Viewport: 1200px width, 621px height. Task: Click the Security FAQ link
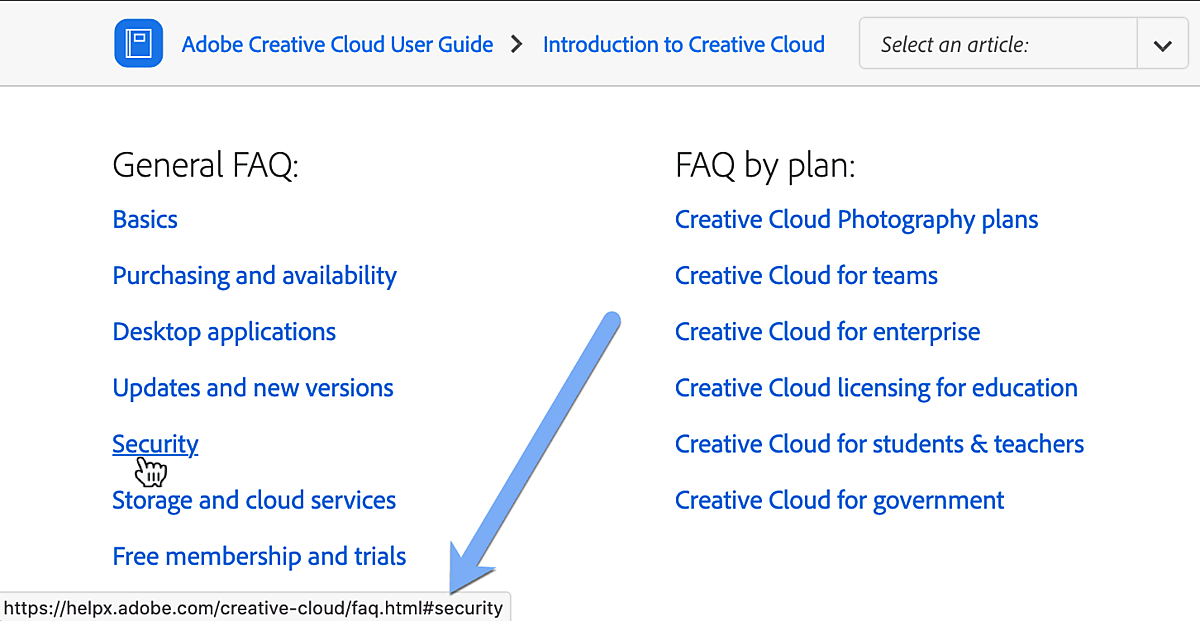tap(155, 444)
